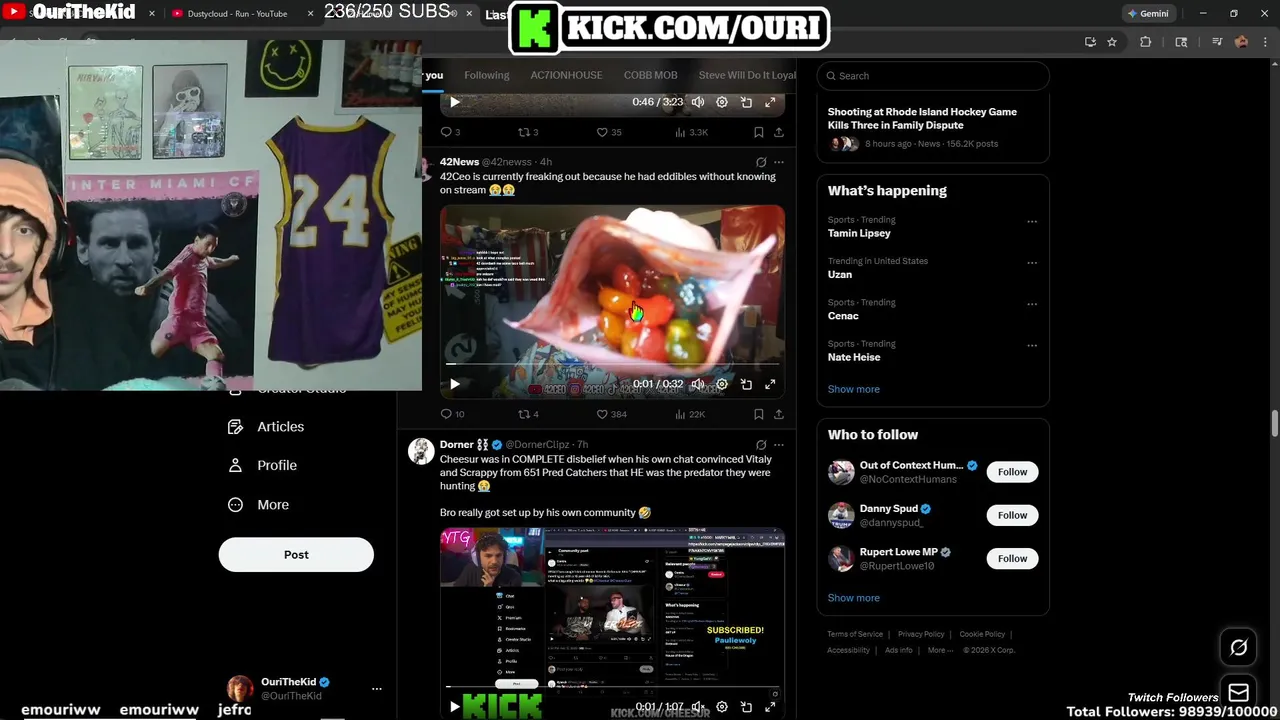
Task: Open more options on Dorner post
Action: [779, 445]
